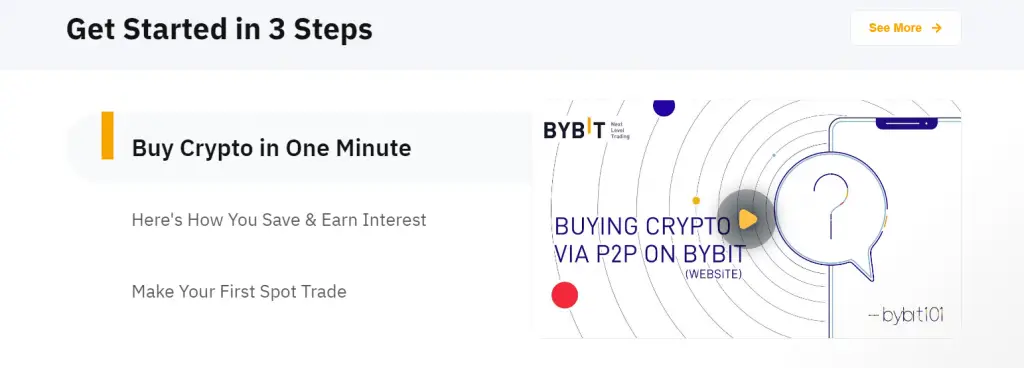Click the small yellow dot on the rings

pos(696,200)
